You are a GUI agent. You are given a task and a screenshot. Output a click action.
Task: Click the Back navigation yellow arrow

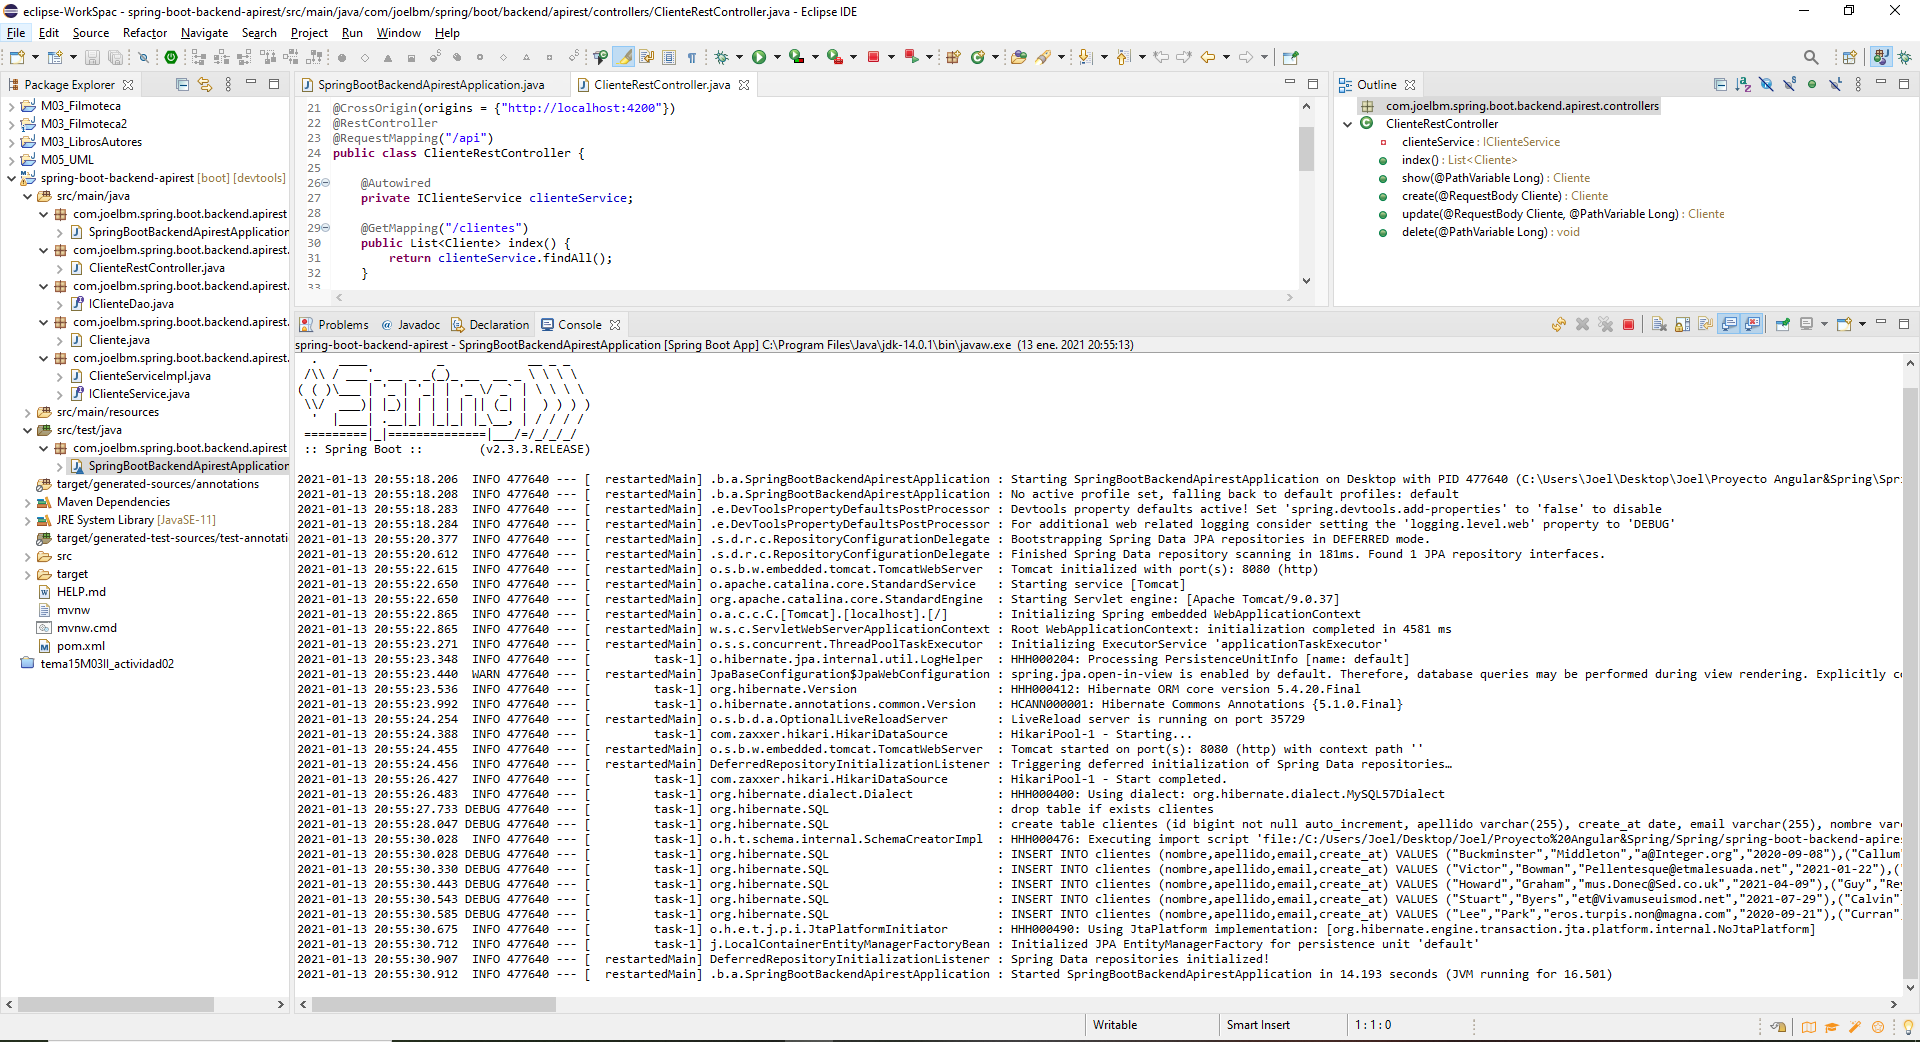(1207, 57)
